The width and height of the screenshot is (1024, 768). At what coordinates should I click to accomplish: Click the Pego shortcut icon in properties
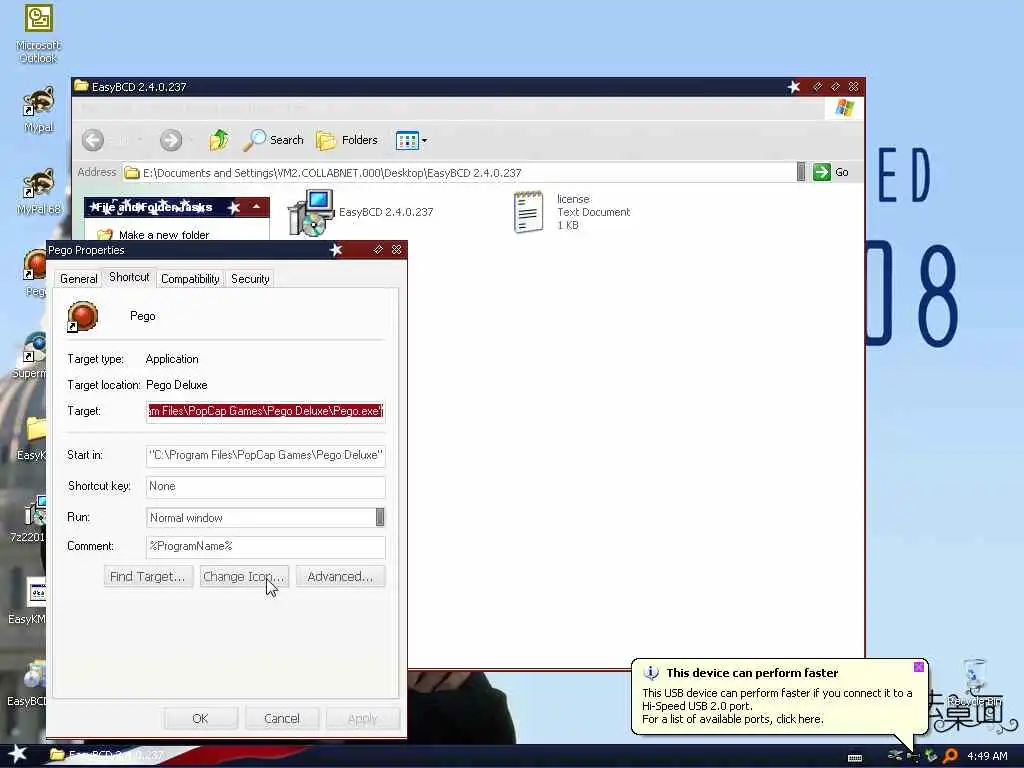point(82,316)
